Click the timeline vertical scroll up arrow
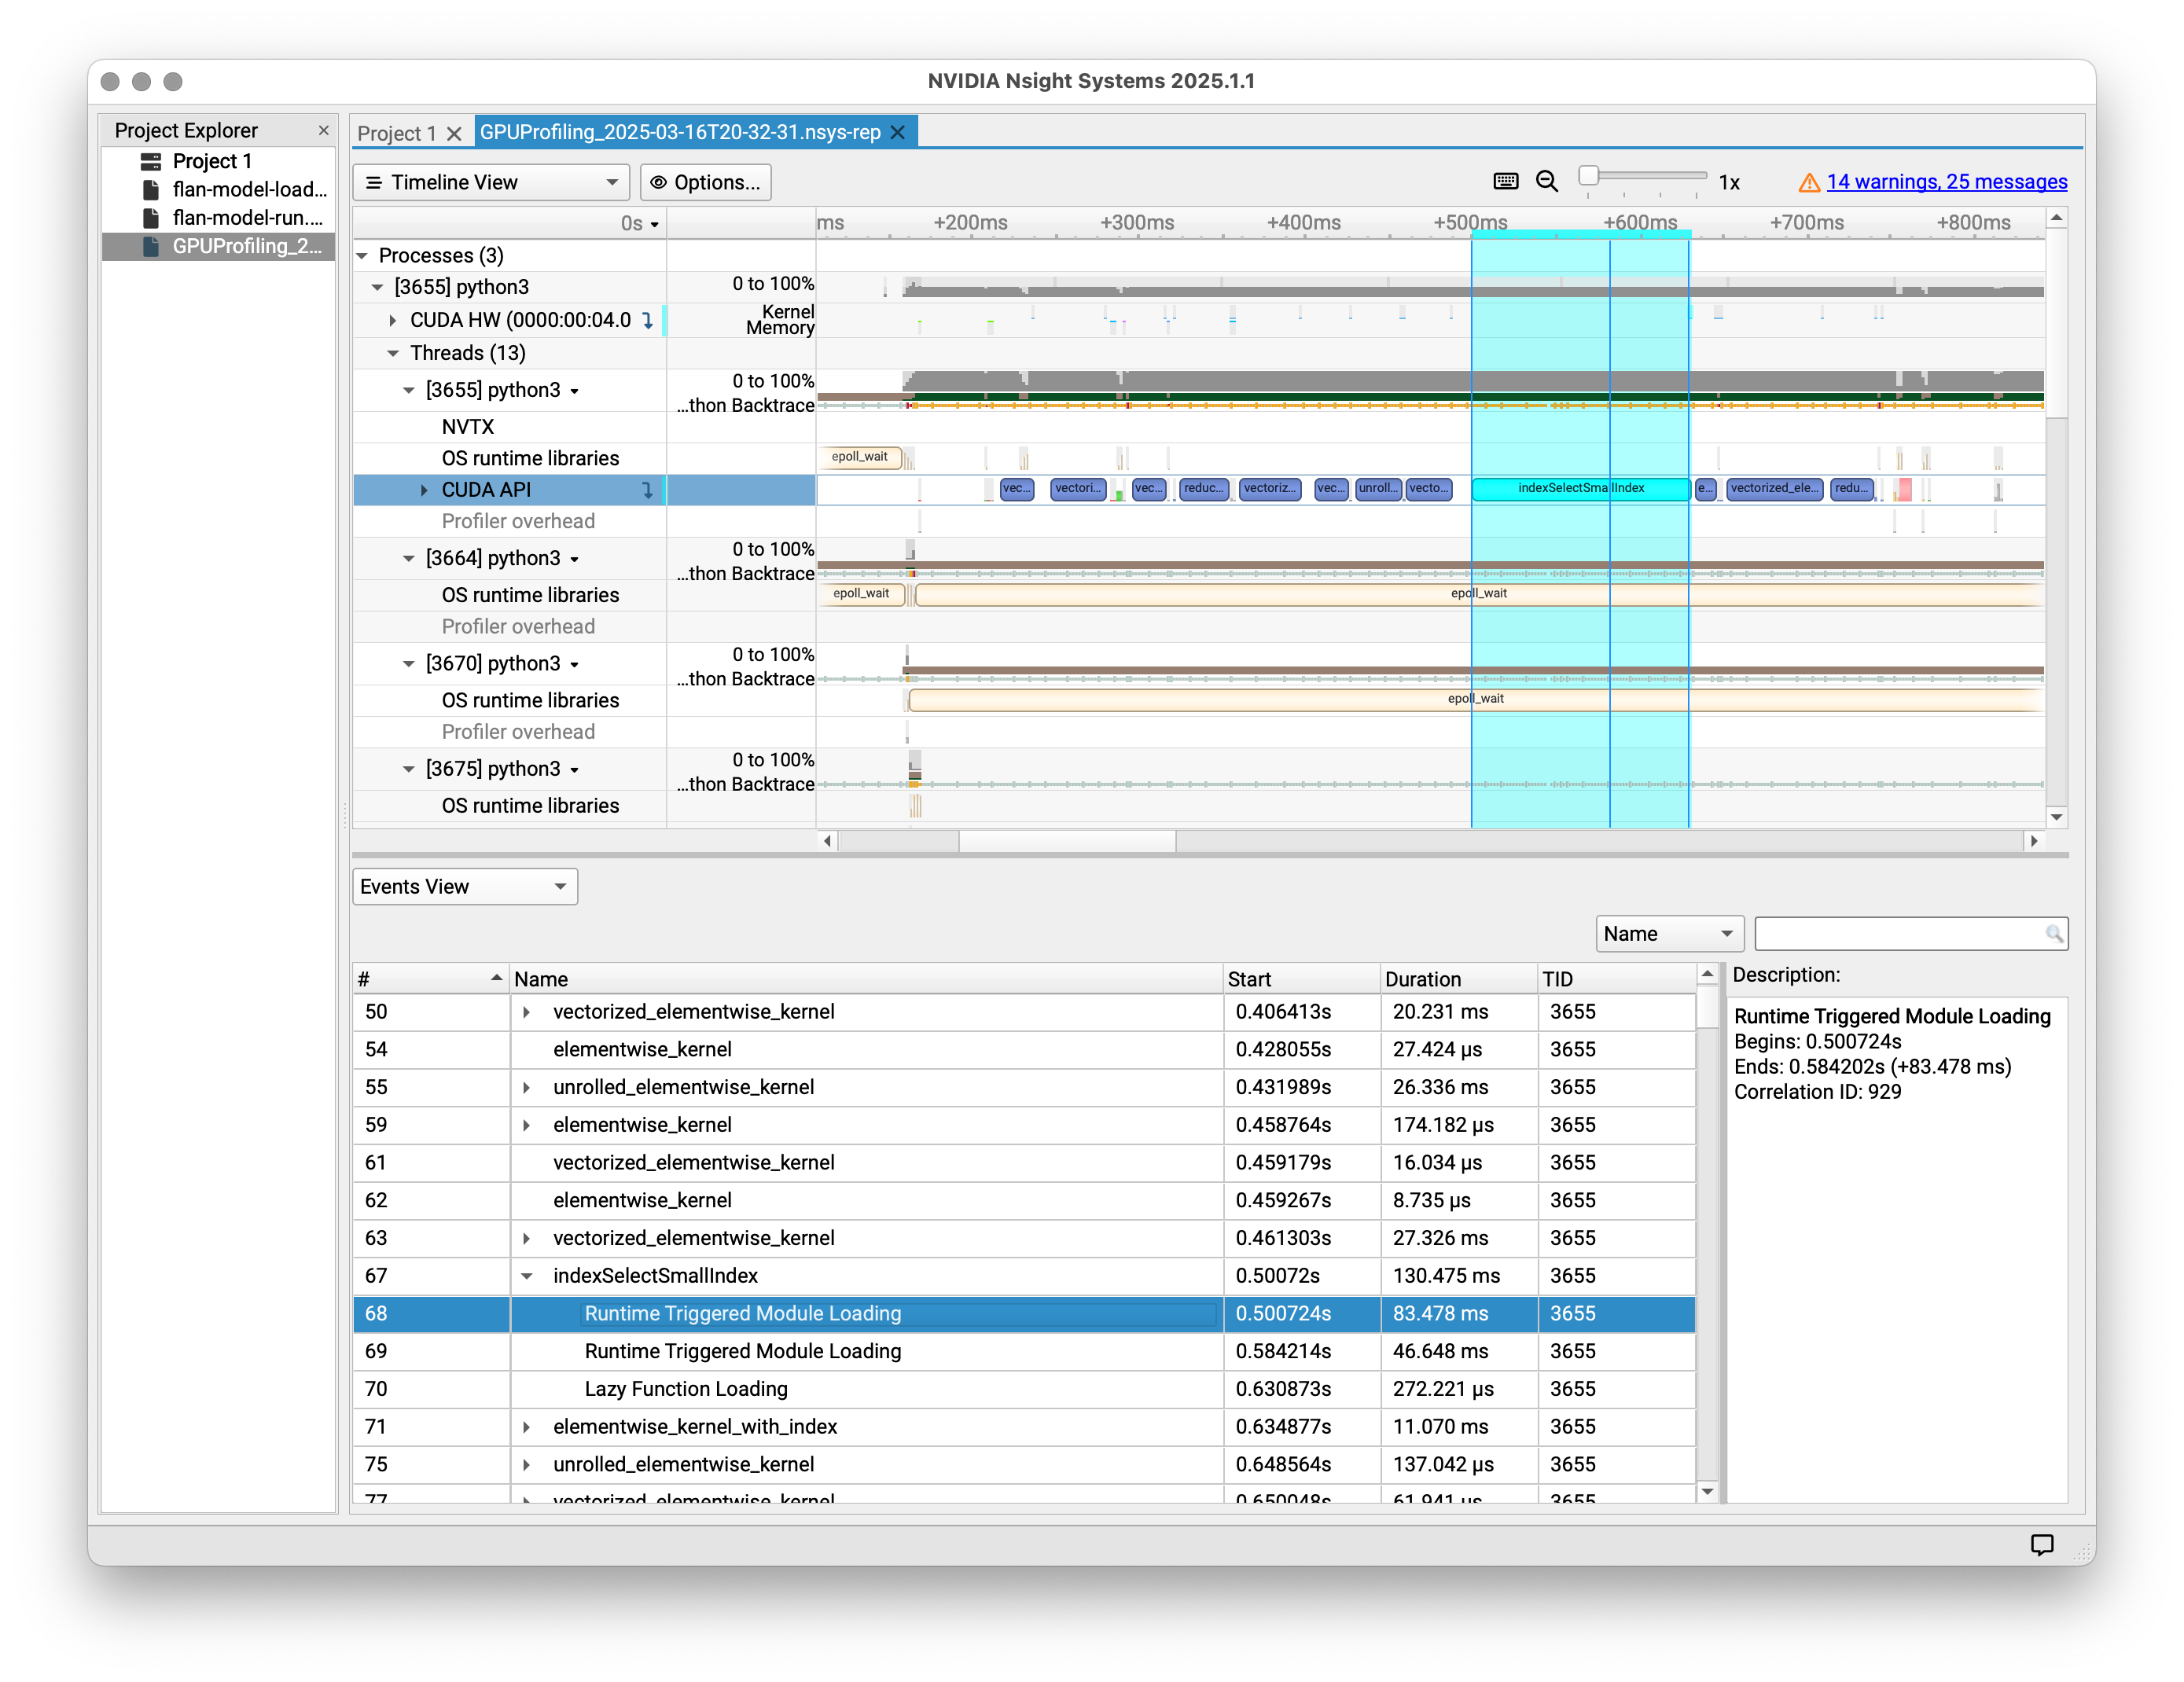 2057,218
